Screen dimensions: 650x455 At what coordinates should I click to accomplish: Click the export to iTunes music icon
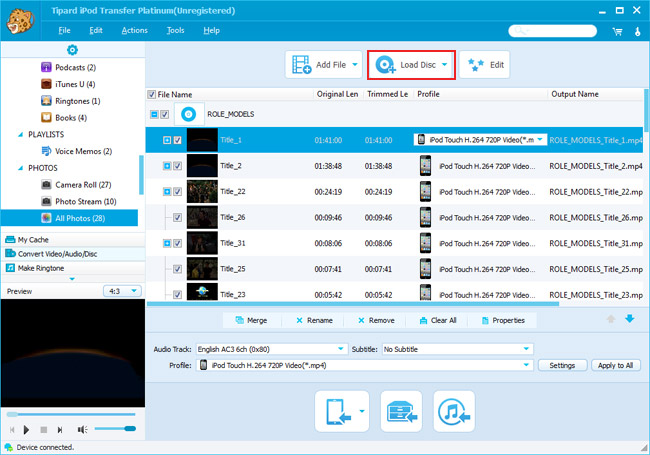click(x=454, y=411)
